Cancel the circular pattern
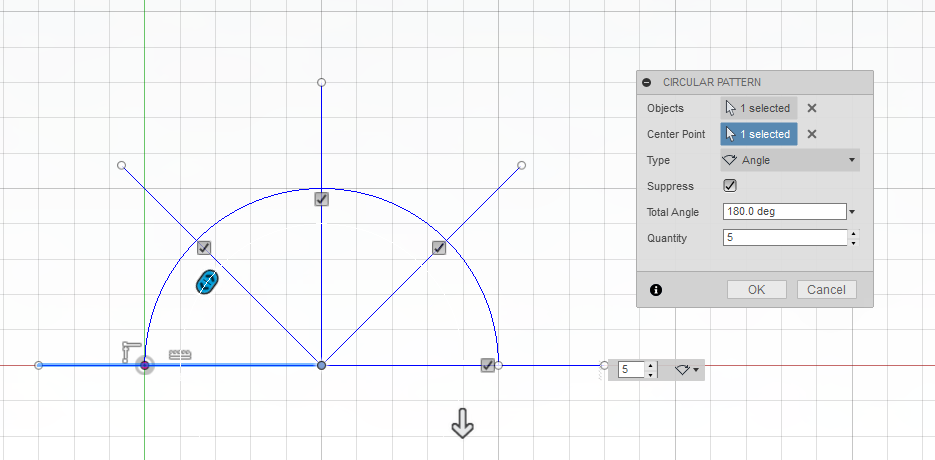 pyautogui.click(x=826, y=289)
